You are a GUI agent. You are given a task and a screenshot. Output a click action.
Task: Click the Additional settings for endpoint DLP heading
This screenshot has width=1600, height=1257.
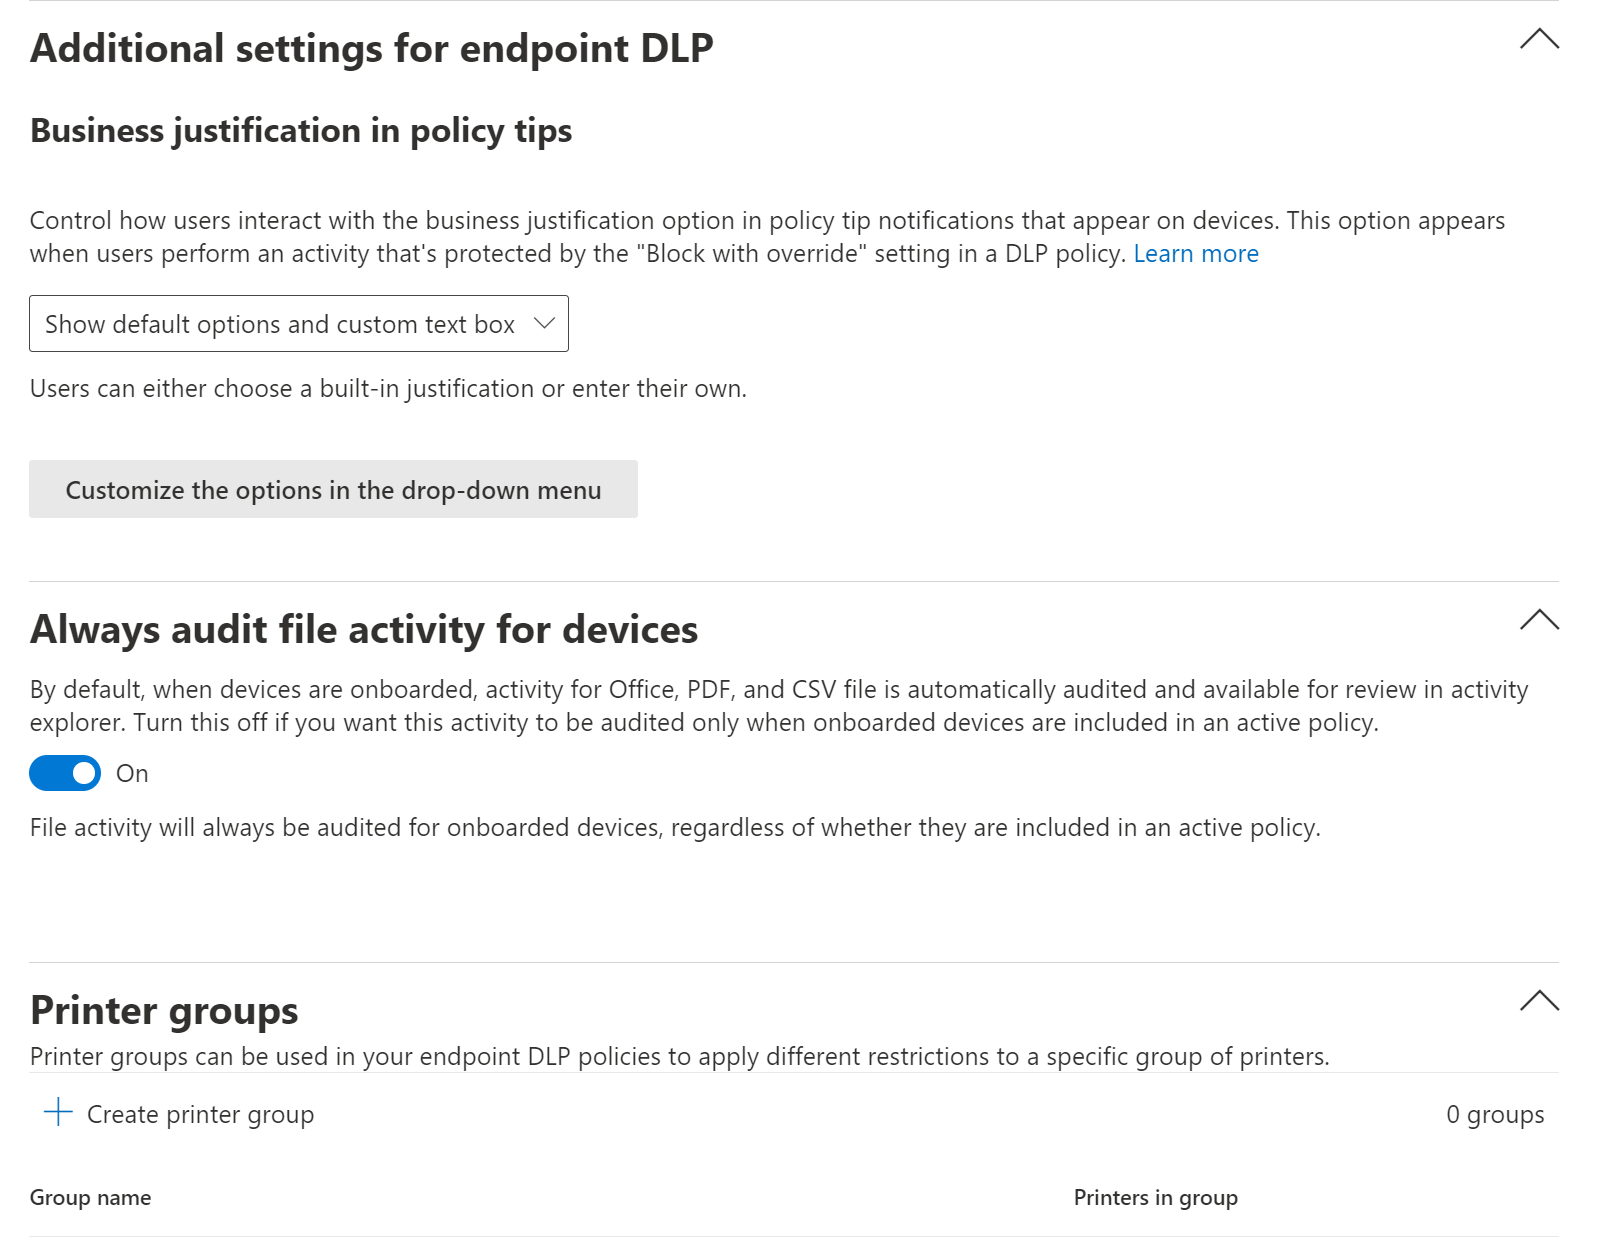click(371, 49)
